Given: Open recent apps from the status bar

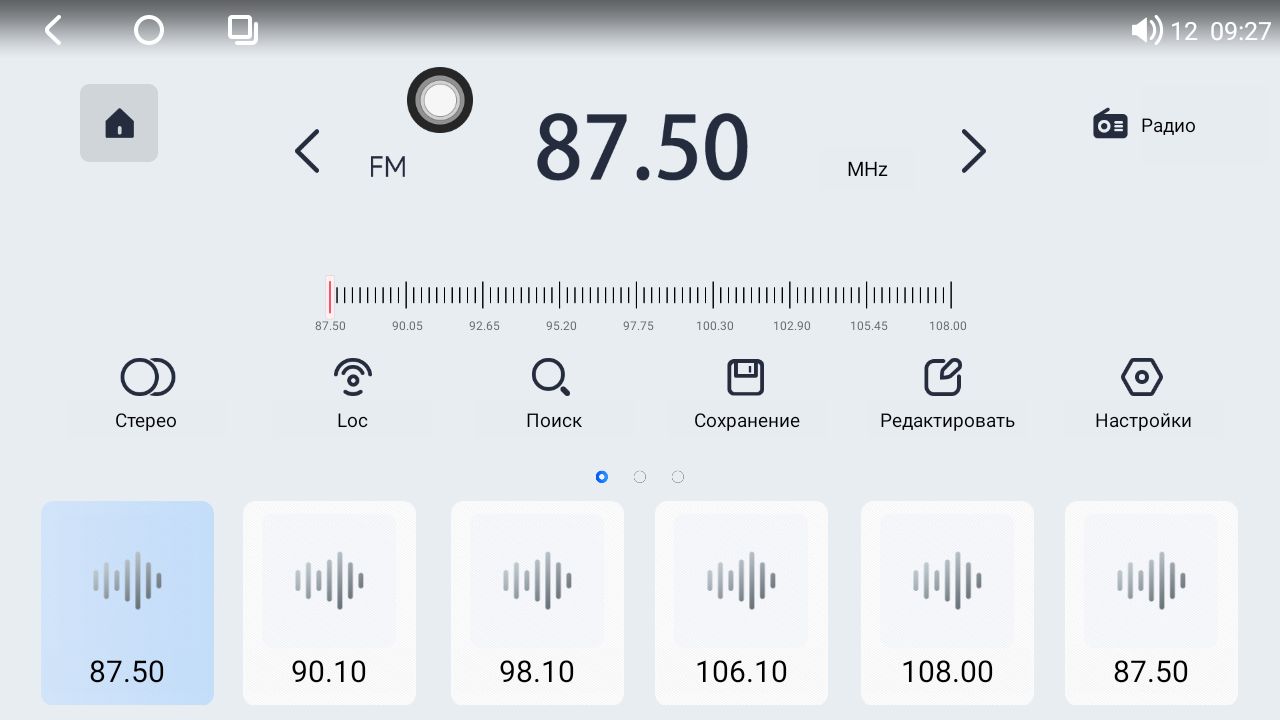Looking at the screenshot, I should coord(242,30).
